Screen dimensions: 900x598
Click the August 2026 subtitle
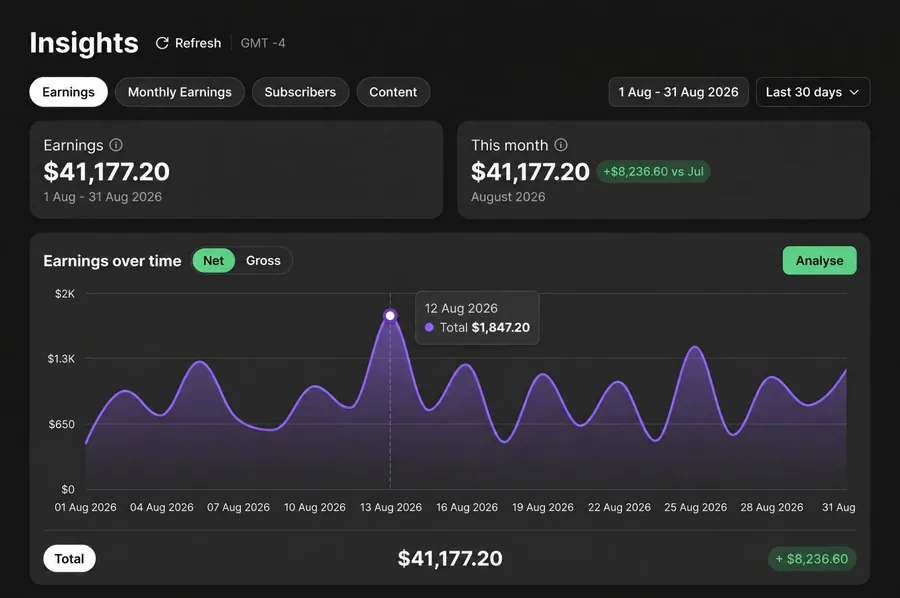508,197
